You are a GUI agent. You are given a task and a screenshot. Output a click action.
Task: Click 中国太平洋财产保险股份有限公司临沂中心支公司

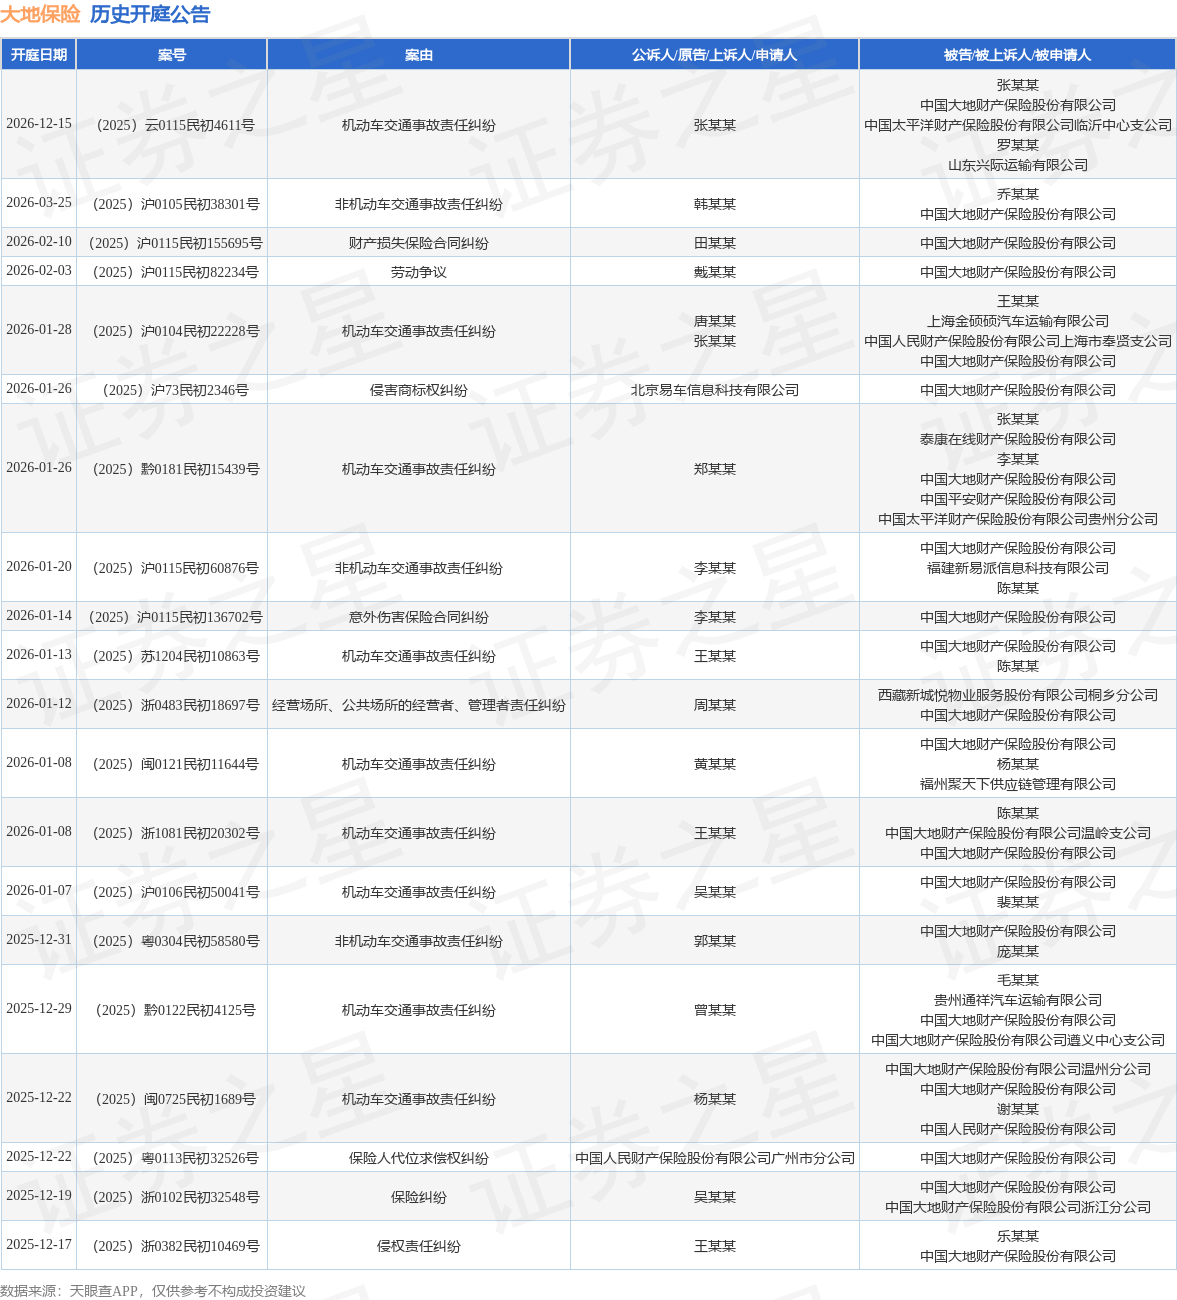(x=1018, y=125)
